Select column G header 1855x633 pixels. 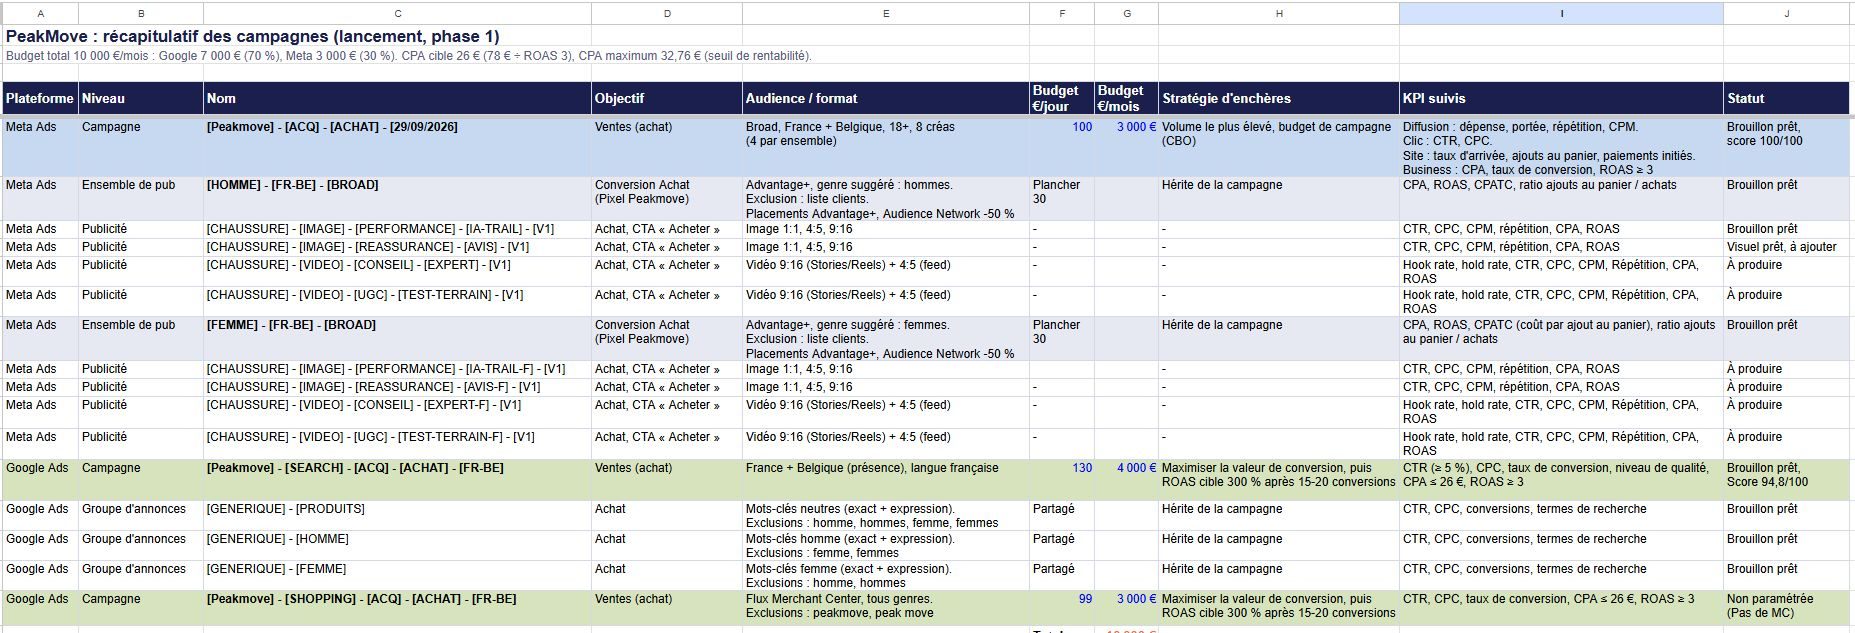(x=1127, y=13)
